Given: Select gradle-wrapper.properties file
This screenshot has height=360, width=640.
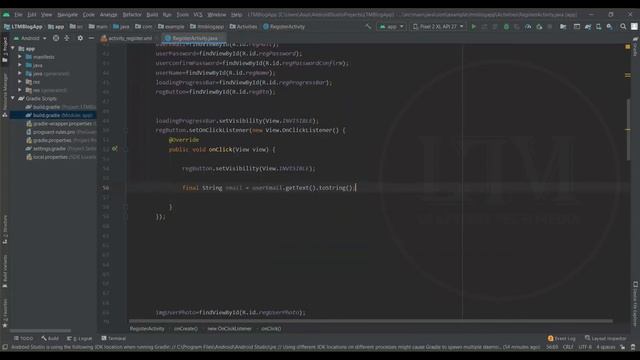Looking at the screenshot, I should tap(60, 124).
